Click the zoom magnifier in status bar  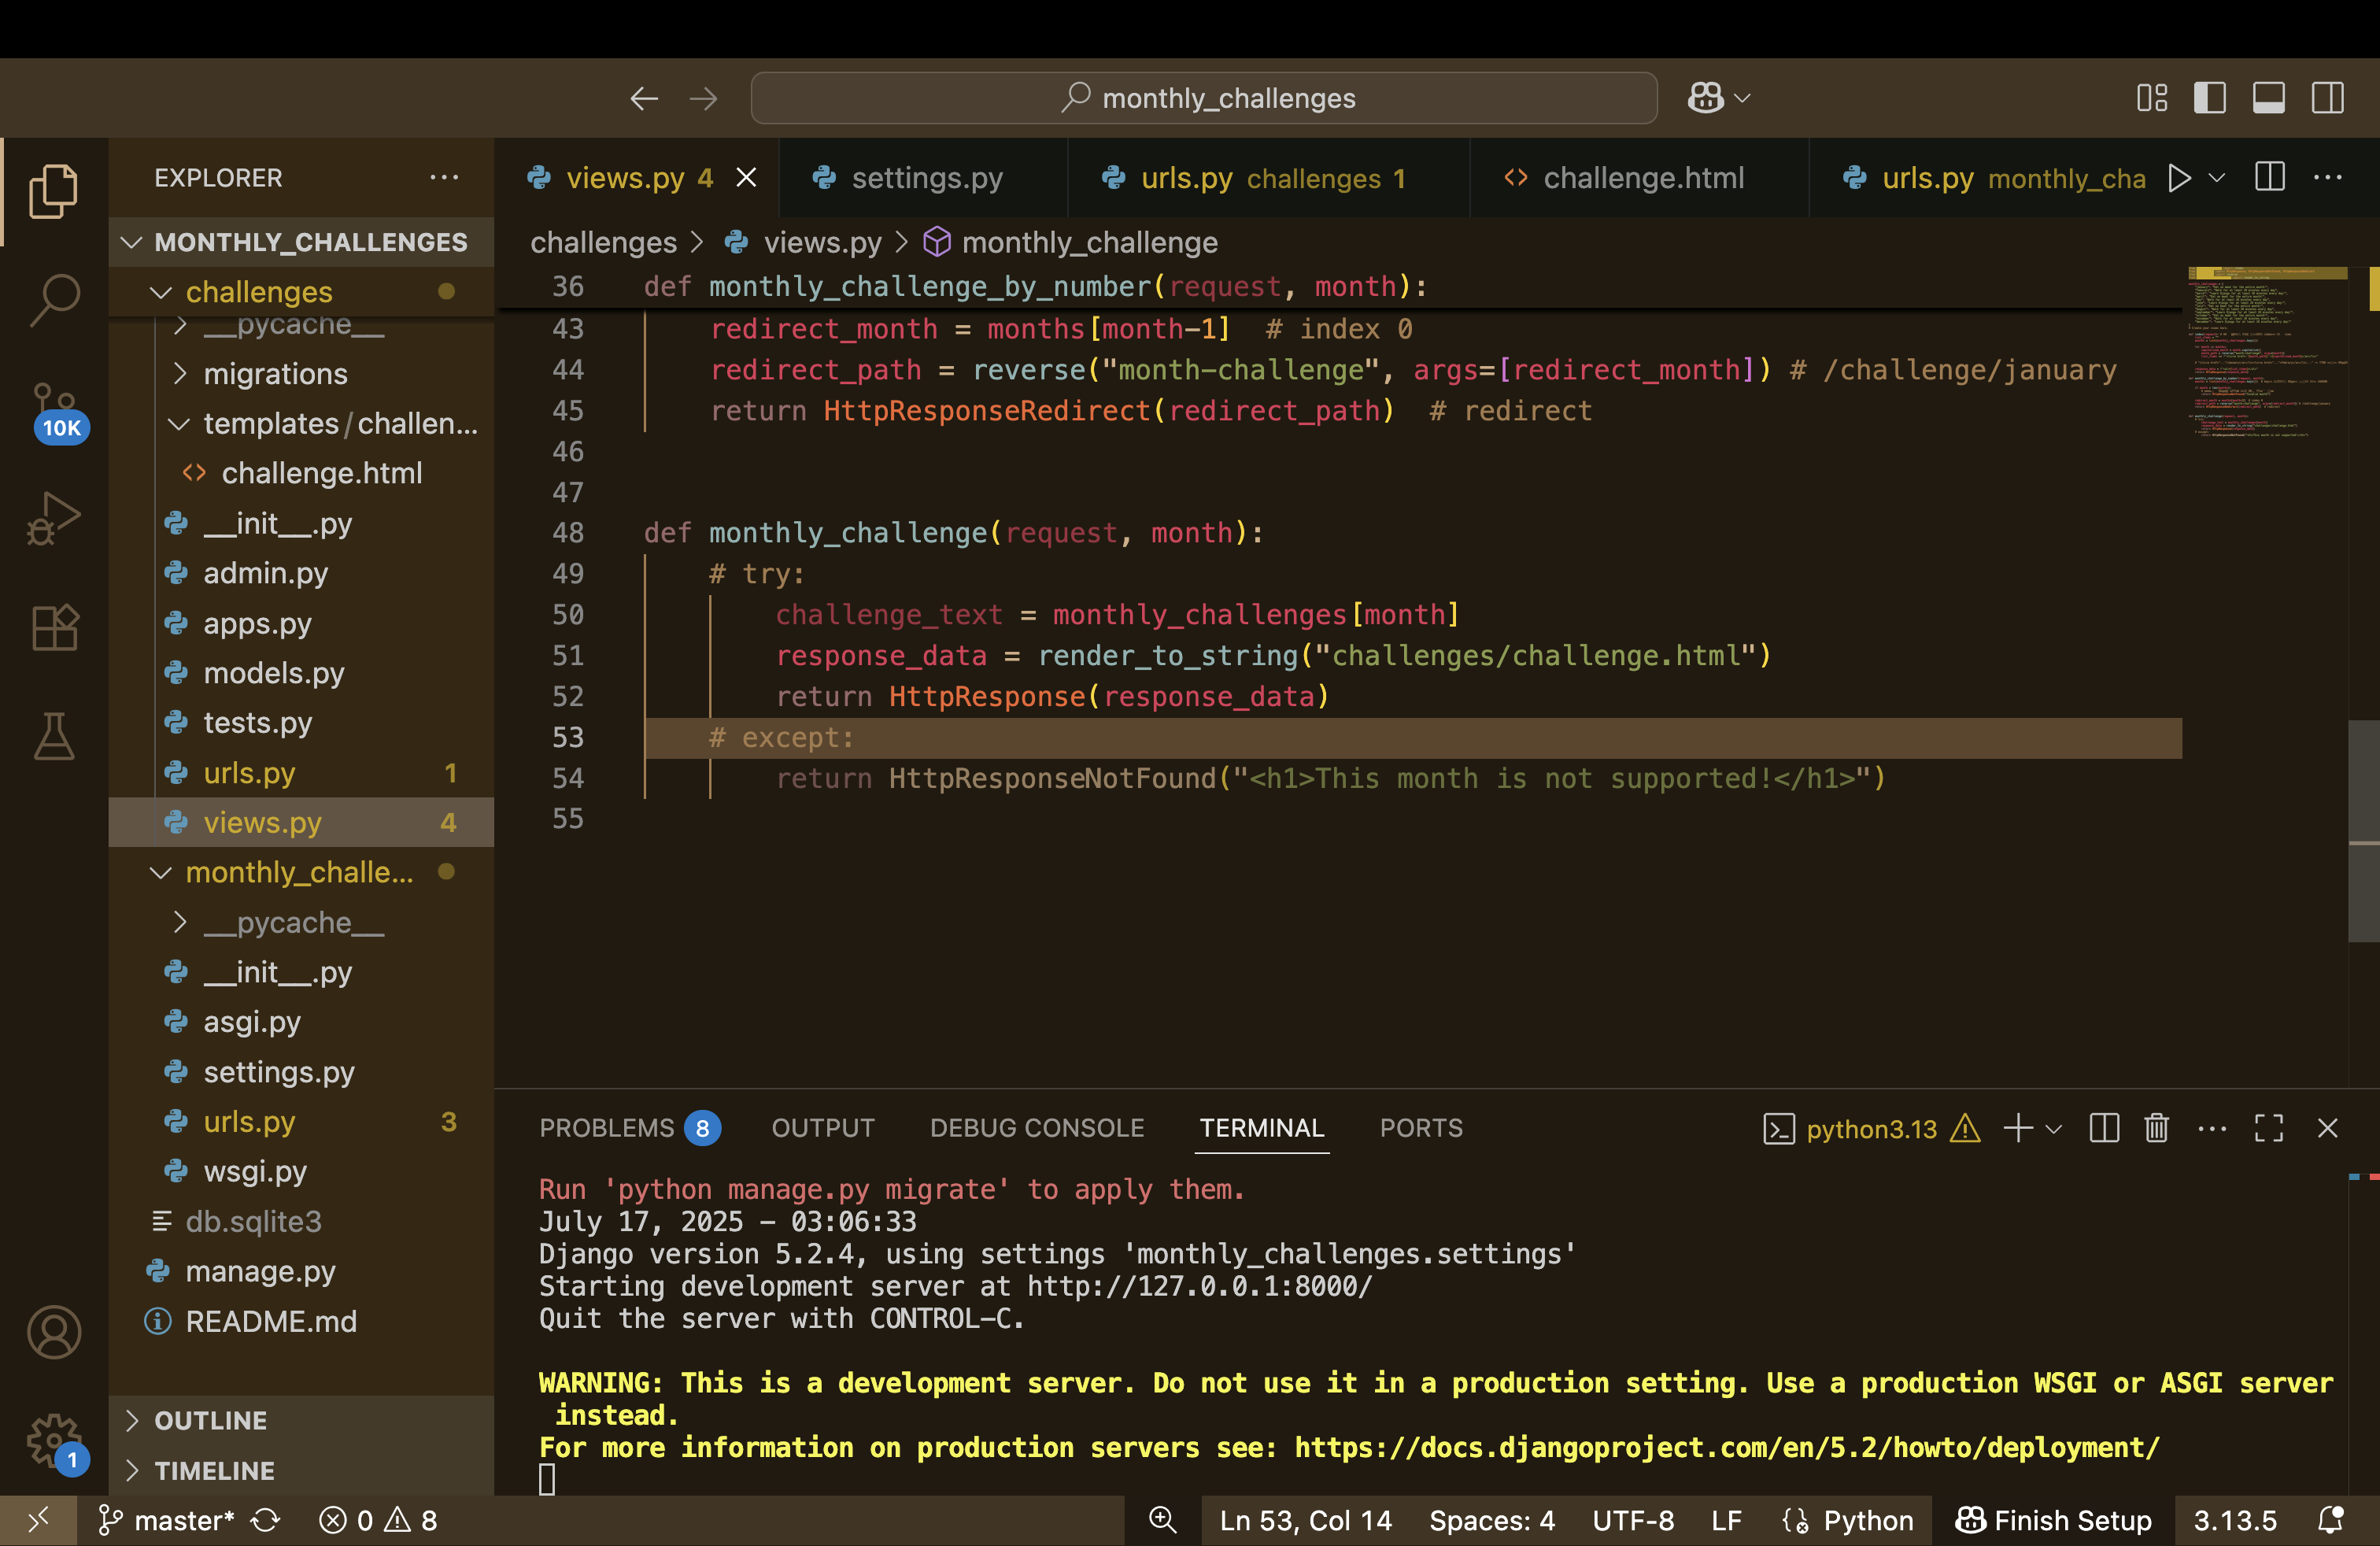tap(1162, 1520)
